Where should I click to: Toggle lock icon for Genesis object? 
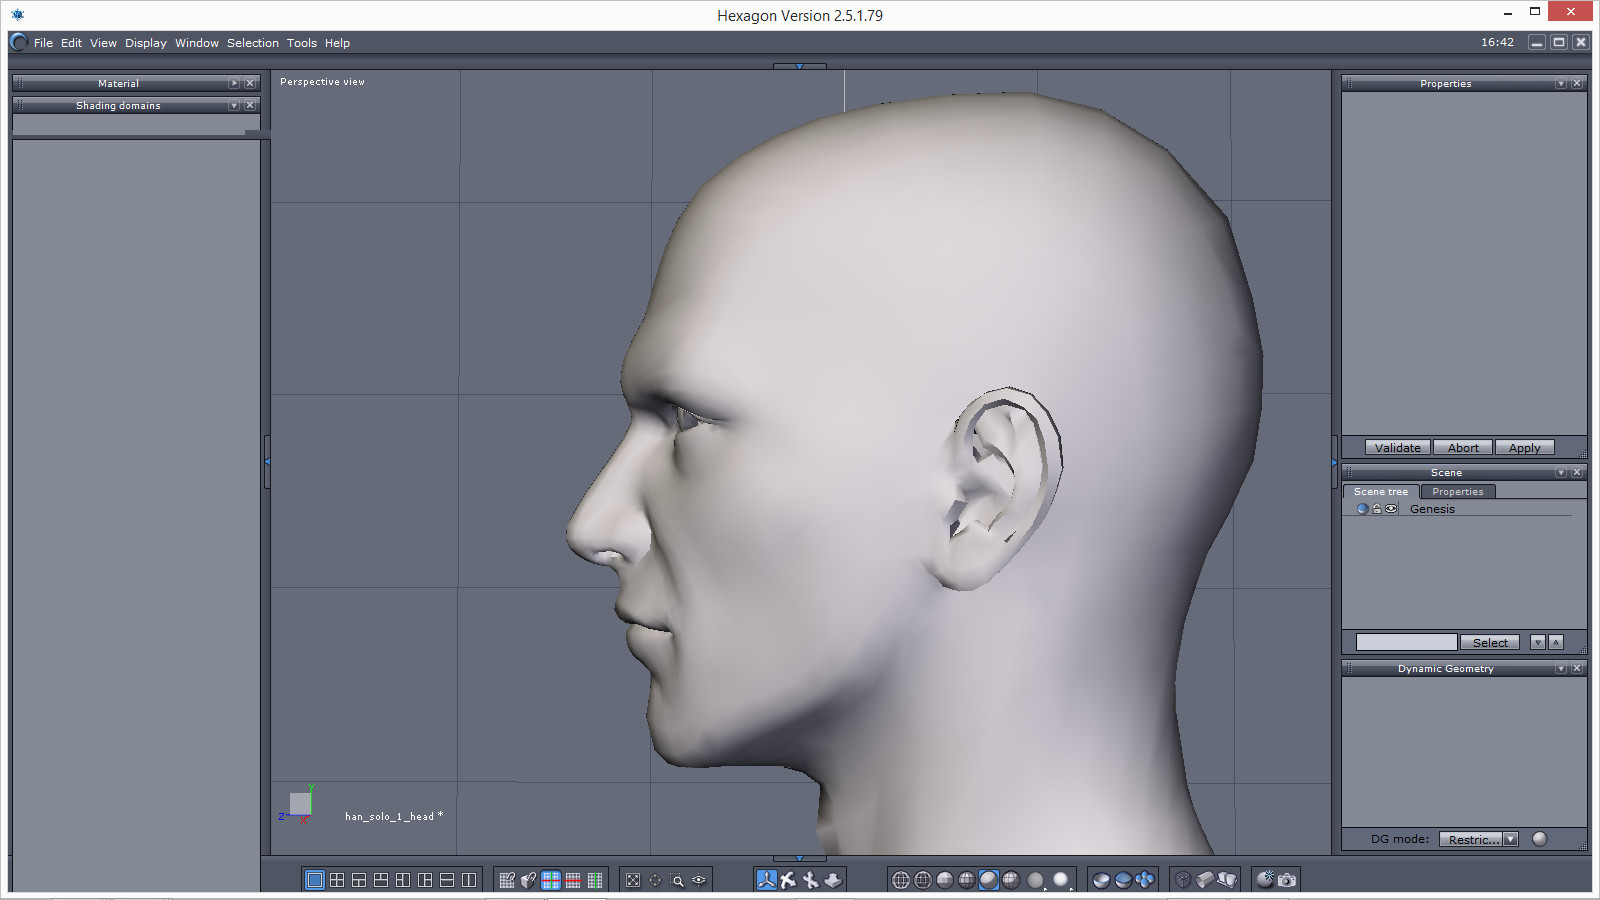1377,509
